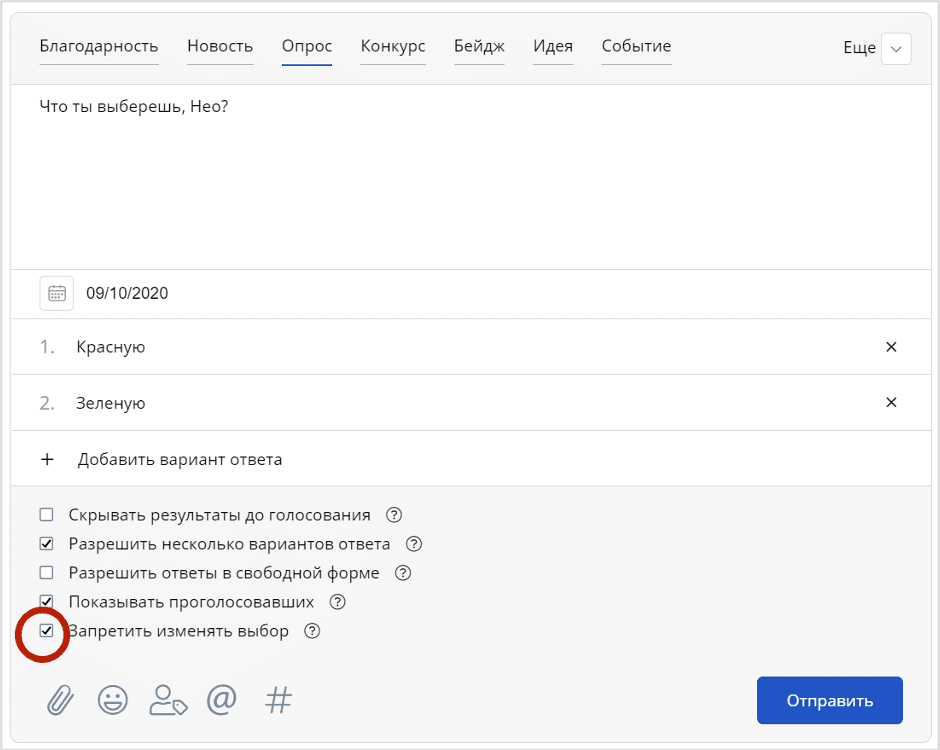The image size is (940, 750).
Task: Click the @ mention icon
Action: pyautogui.click(x=221, y=700)
